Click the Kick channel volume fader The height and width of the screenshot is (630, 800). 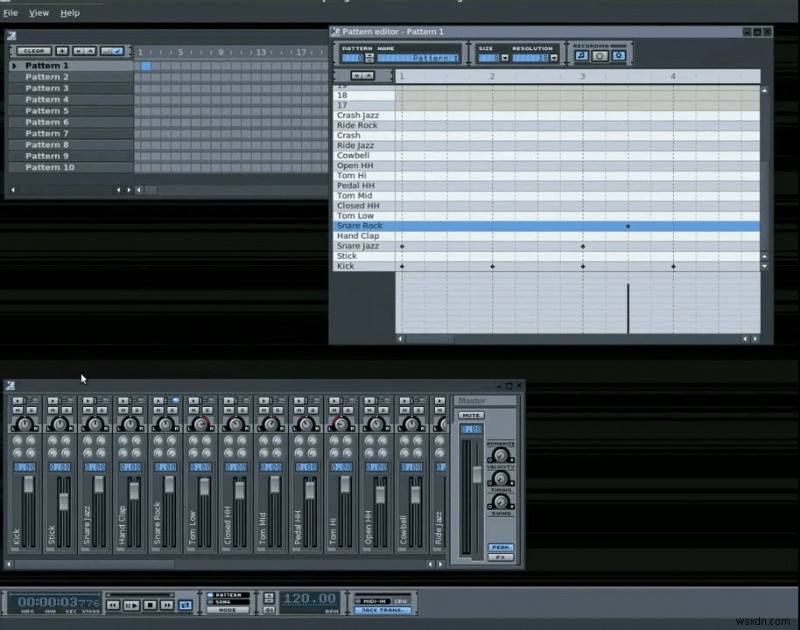29,484
